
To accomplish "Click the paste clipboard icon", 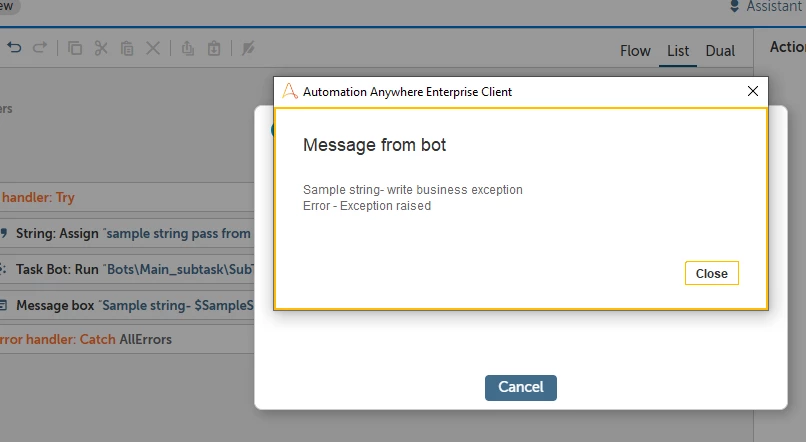I will pyautogui.click(x=127, y=48).
